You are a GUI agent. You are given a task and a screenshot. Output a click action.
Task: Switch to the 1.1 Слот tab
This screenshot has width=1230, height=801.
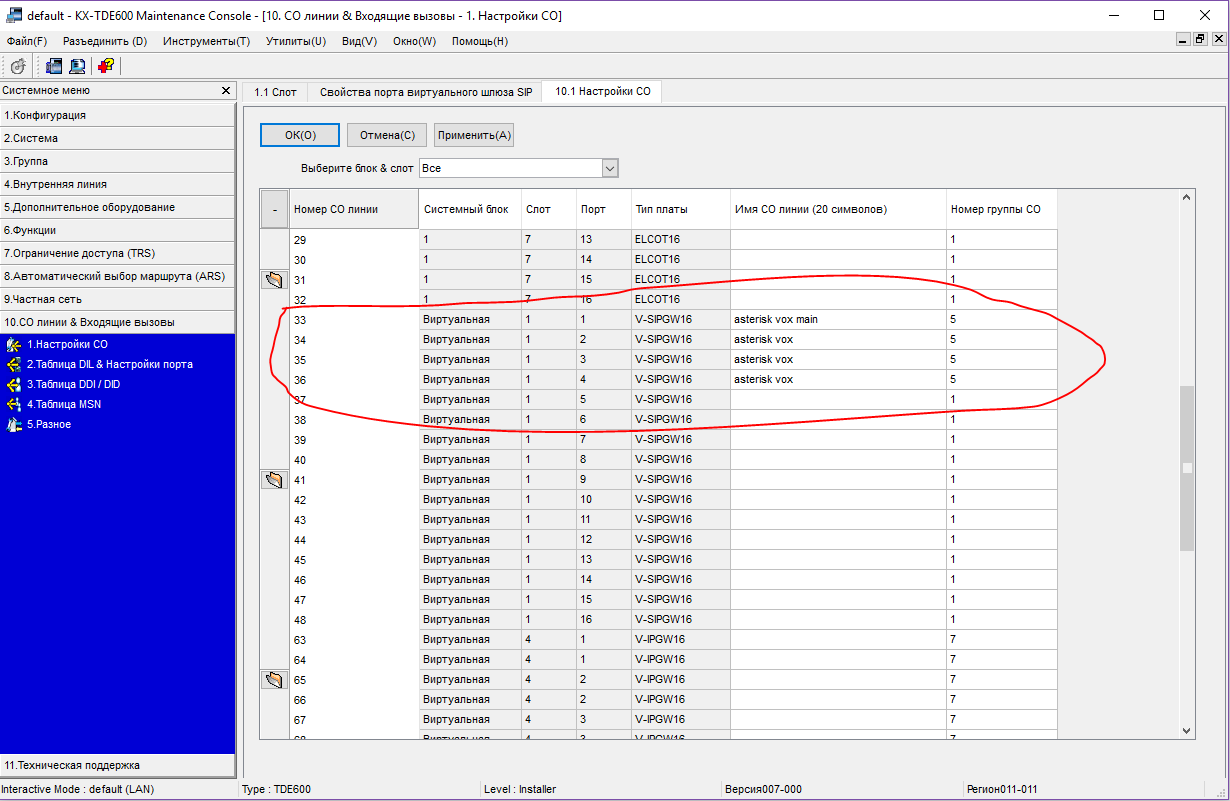pos(275,92)
